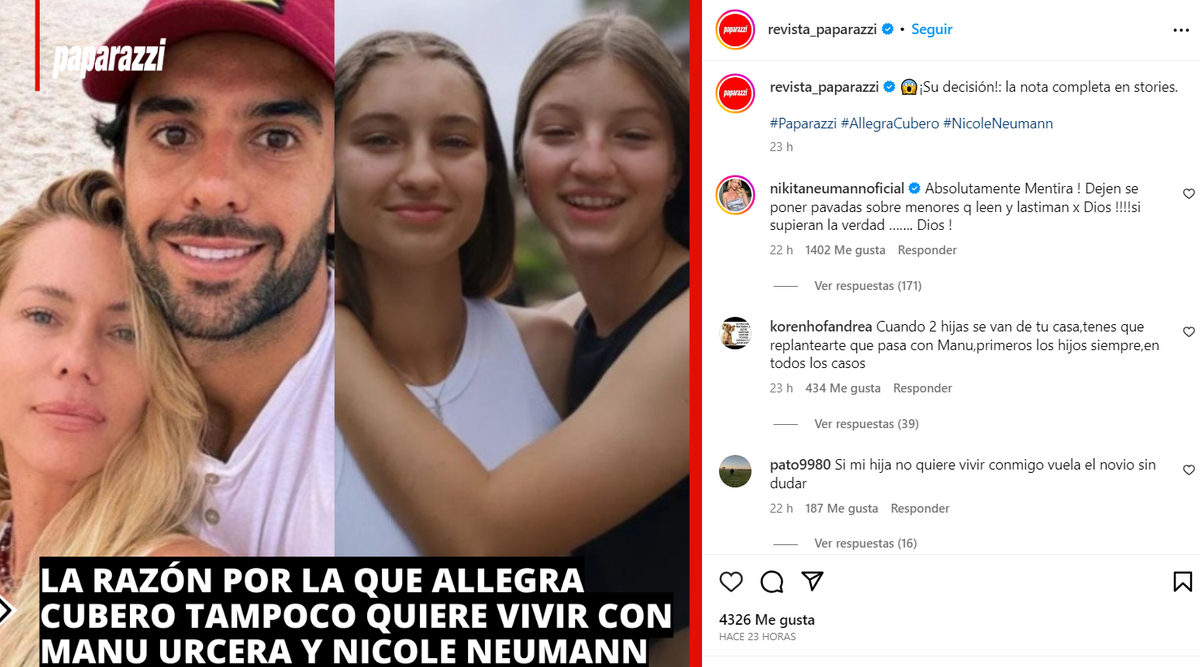Like pato9980's comment with heart
1200x667 pixels.
[1189, 470]
